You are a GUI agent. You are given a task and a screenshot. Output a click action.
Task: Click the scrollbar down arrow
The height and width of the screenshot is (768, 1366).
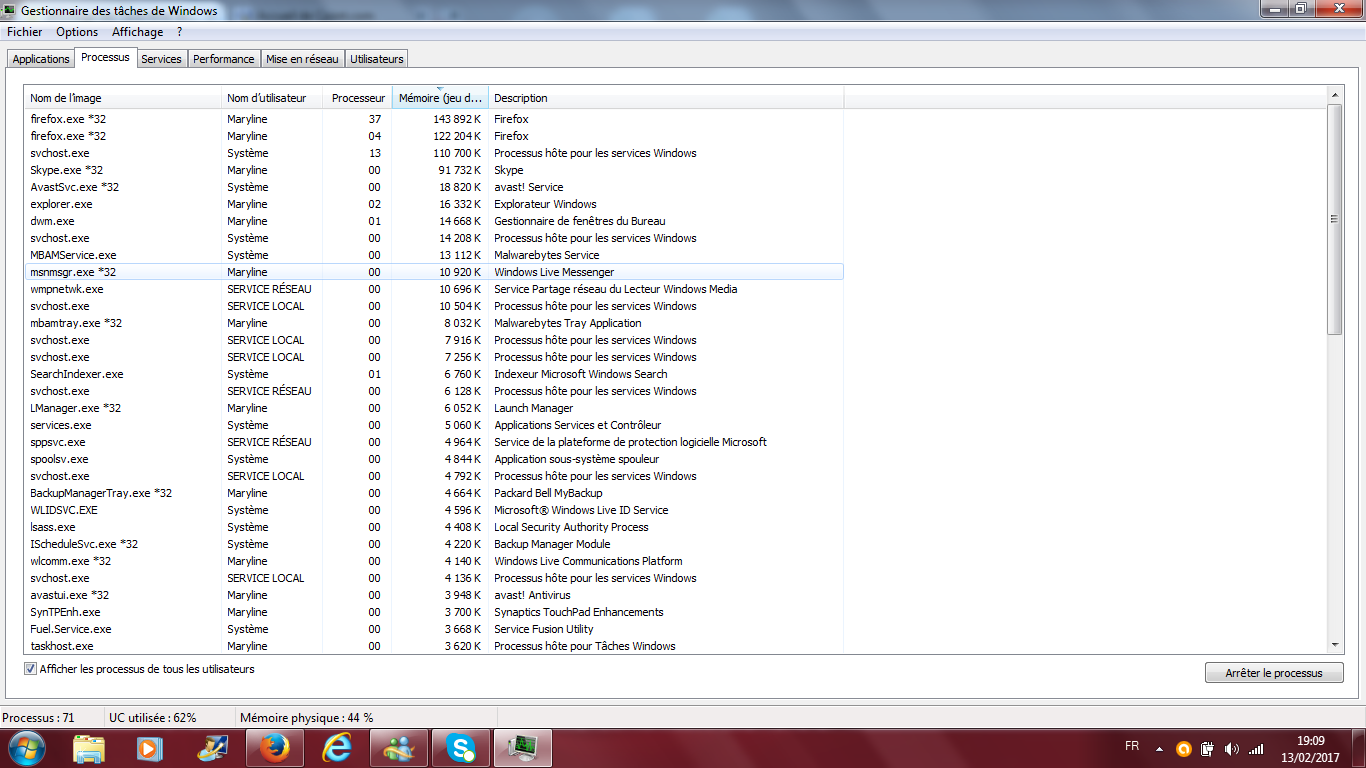click(1335, 646)
